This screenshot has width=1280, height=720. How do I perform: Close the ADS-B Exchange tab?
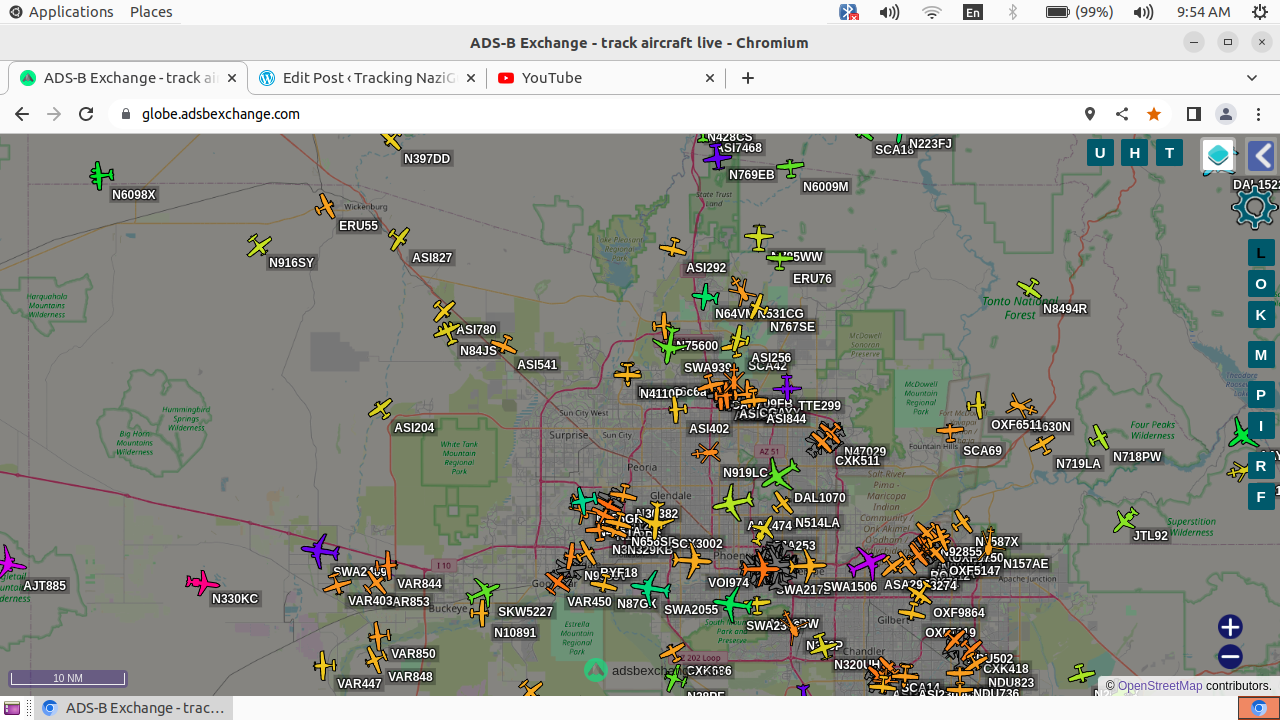click(x=232, y=78)
